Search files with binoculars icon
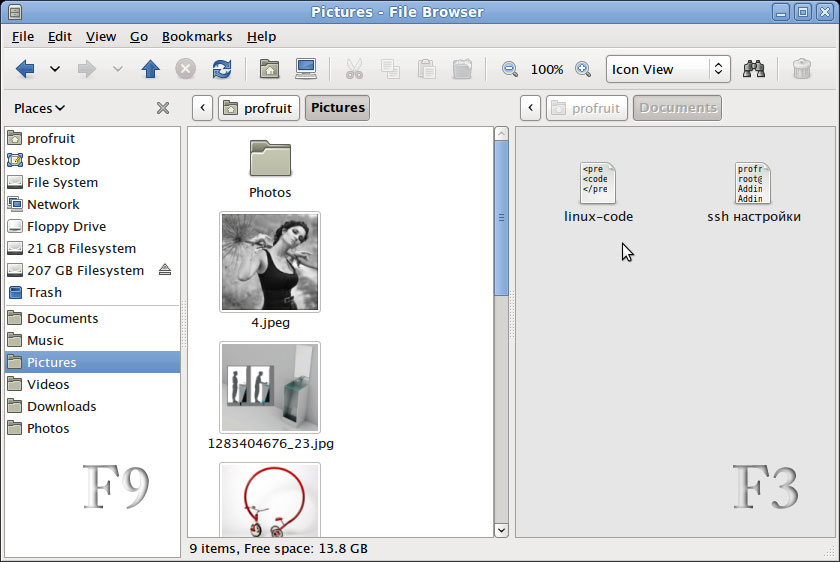Screen dimensions: 840x562 [x=754, y=69]
